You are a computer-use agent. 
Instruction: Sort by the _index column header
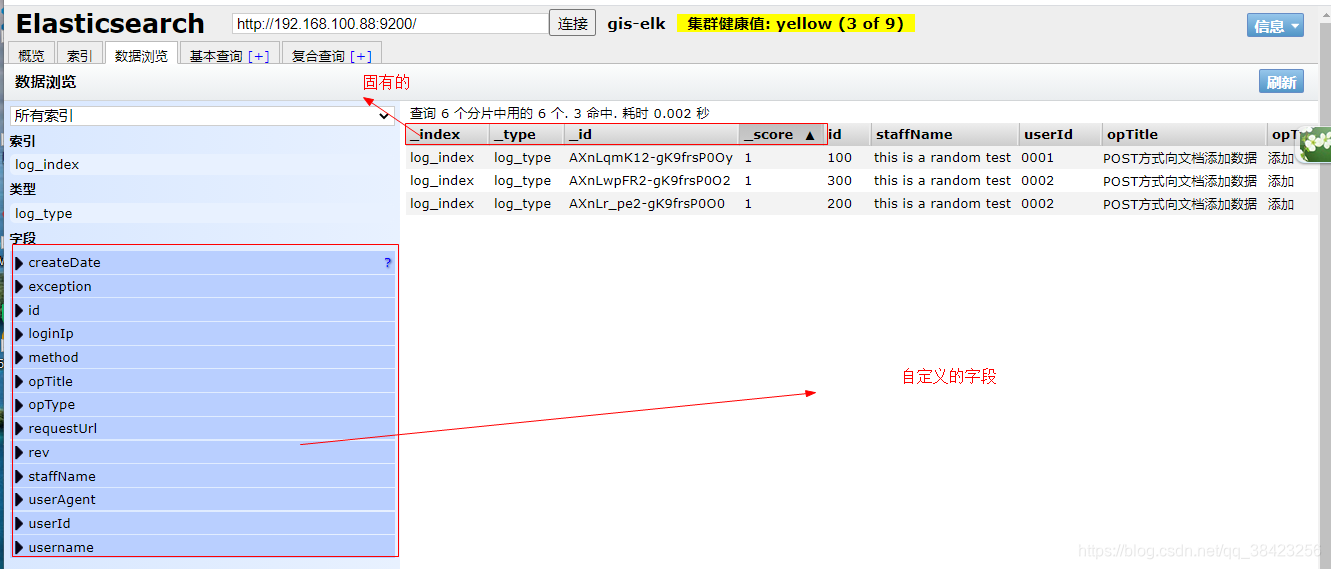point(447,135)
